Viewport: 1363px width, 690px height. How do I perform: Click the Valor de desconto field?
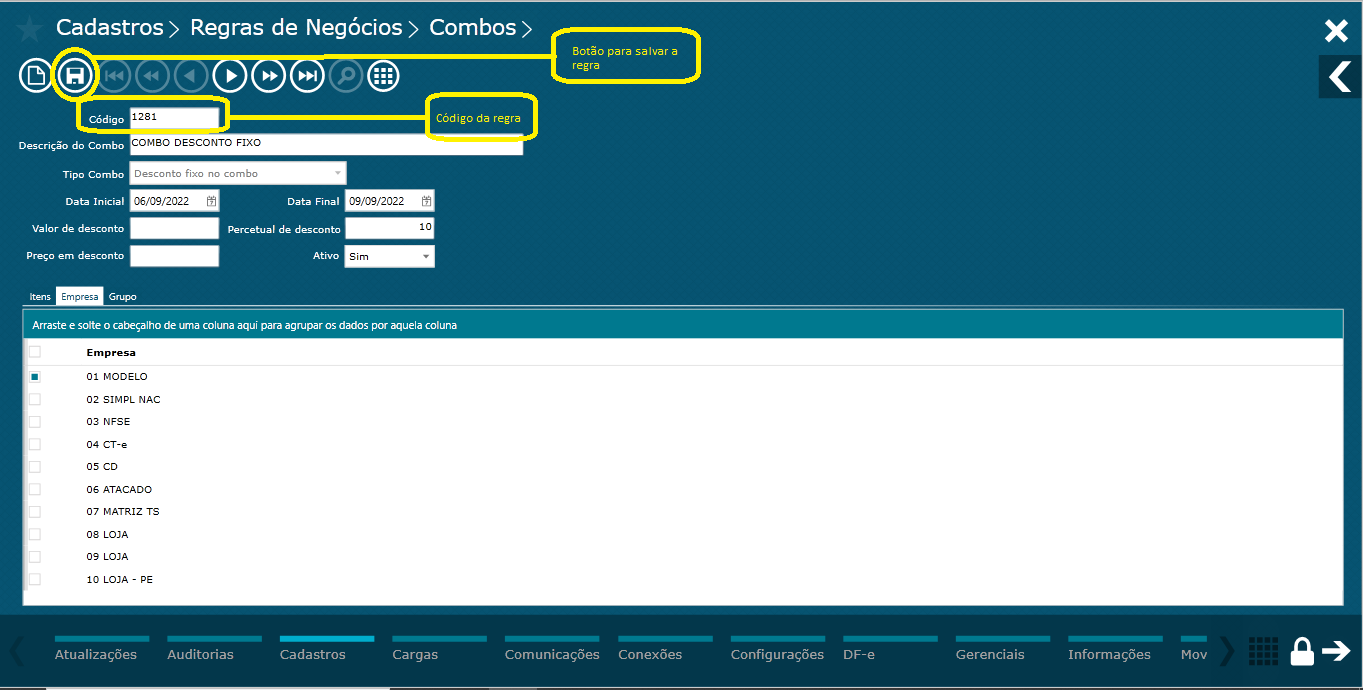(174, 229)
